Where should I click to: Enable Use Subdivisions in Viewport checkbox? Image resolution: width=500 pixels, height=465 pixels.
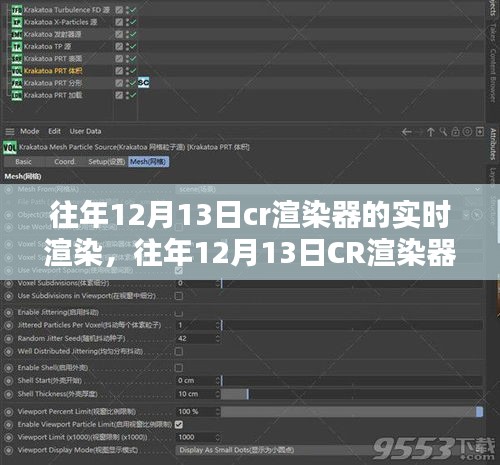179,296
